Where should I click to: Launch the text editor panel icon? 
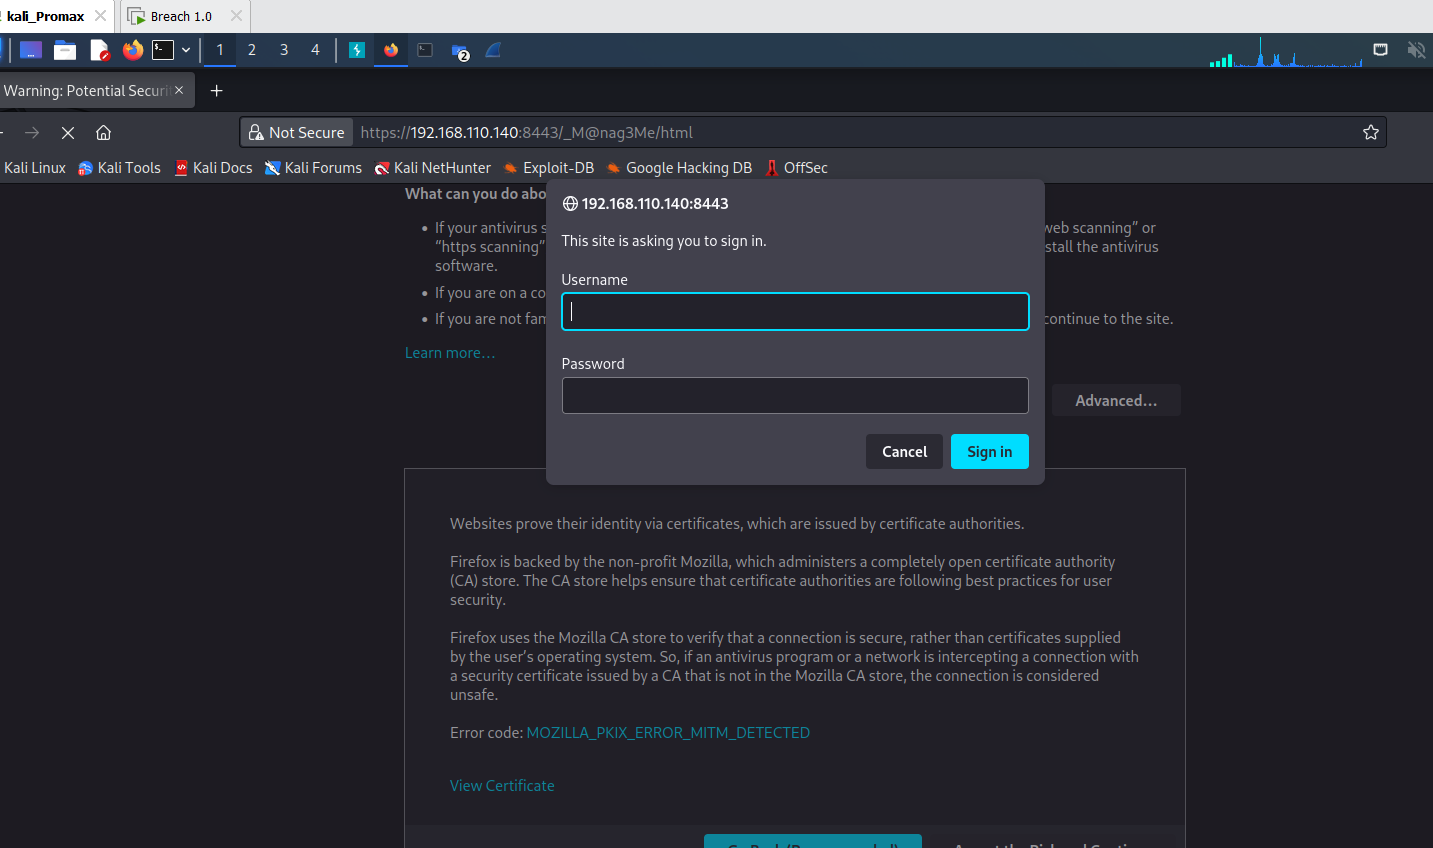99,50
